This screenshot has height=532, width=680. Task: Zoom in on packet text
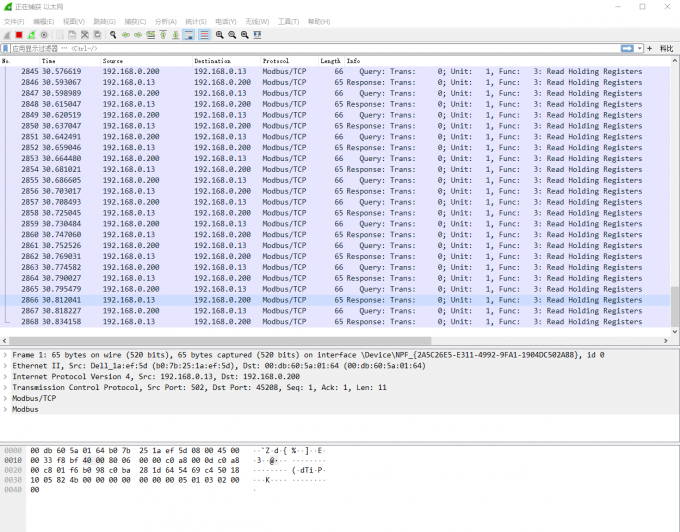(220, 35)
